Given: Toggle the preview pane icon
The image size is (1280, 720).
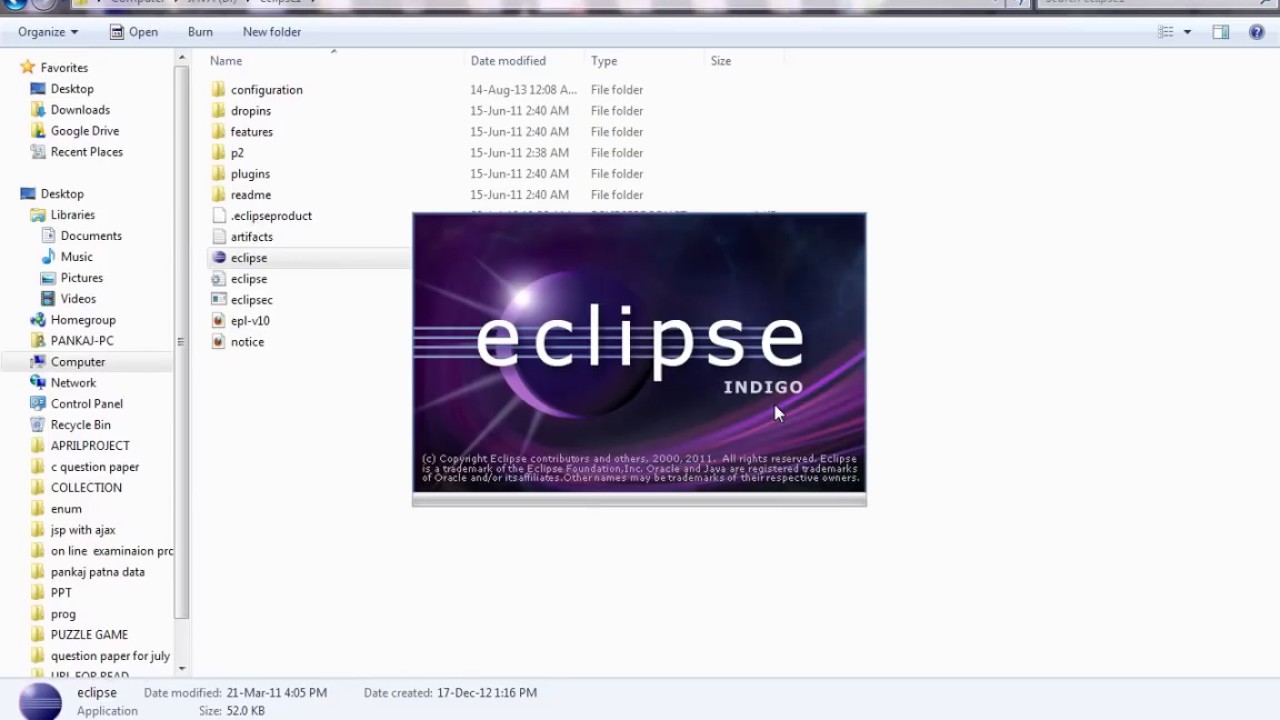Looking at the screenshot, I should [x=1221, y=32].
